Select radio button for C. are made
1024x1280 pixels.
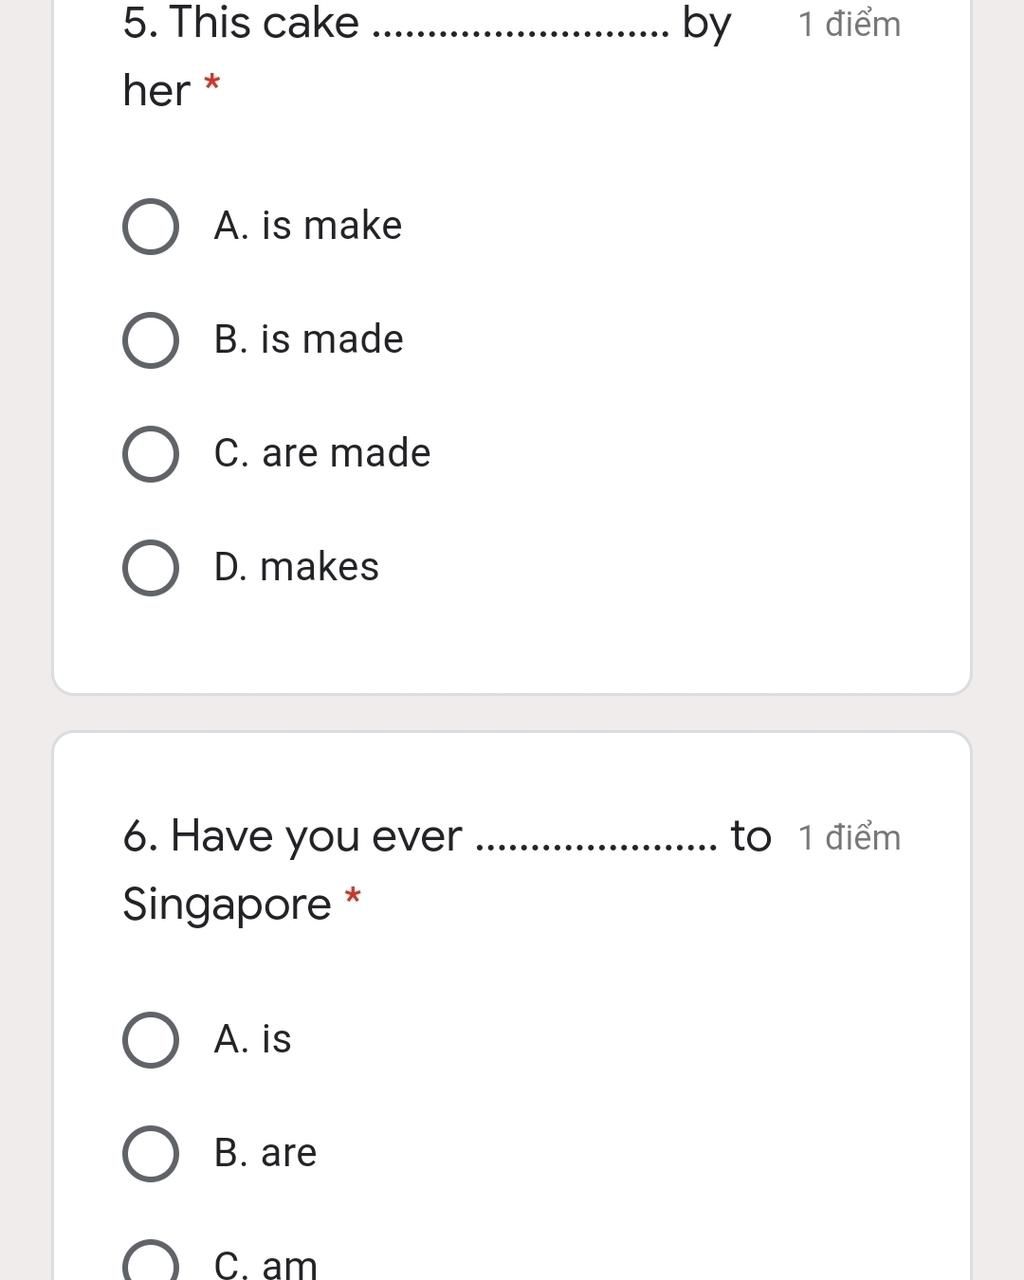click(x=151, y=454)
